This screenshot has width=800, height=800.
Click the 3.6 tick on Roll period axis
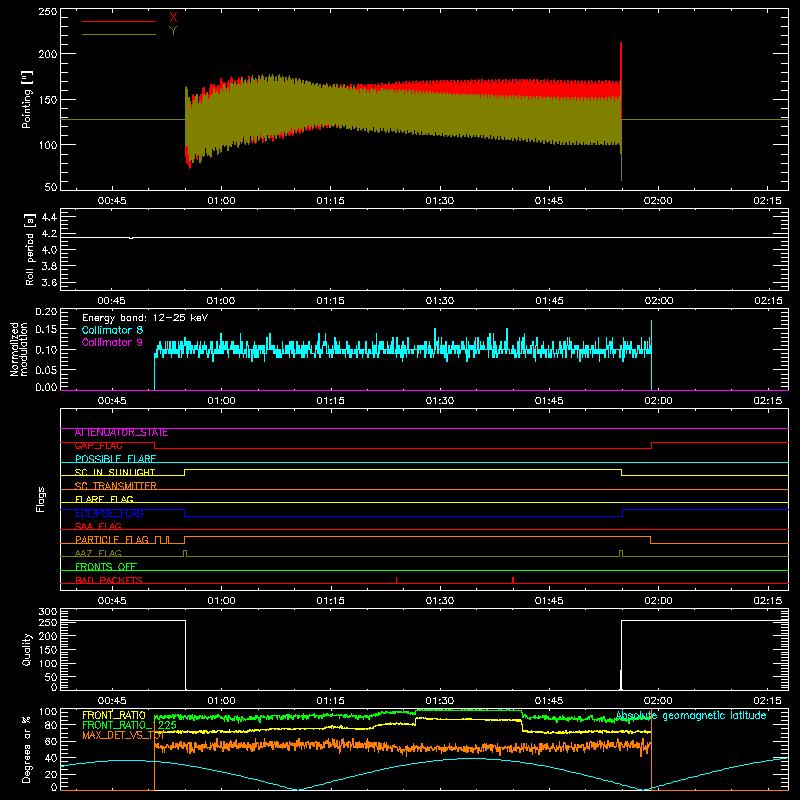click(x=49, y=282)
